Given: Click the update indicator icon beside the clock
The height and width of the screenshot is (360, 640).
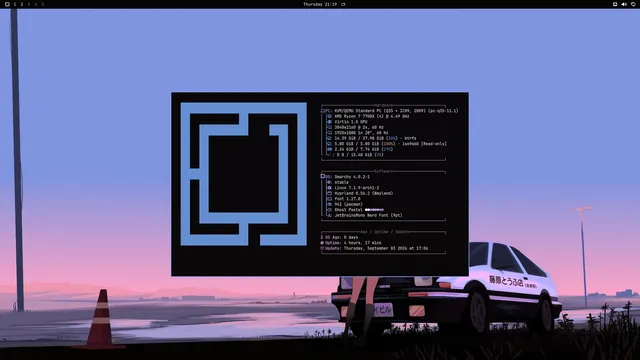Looking at the screenshot, I should [x=343, y=4].
